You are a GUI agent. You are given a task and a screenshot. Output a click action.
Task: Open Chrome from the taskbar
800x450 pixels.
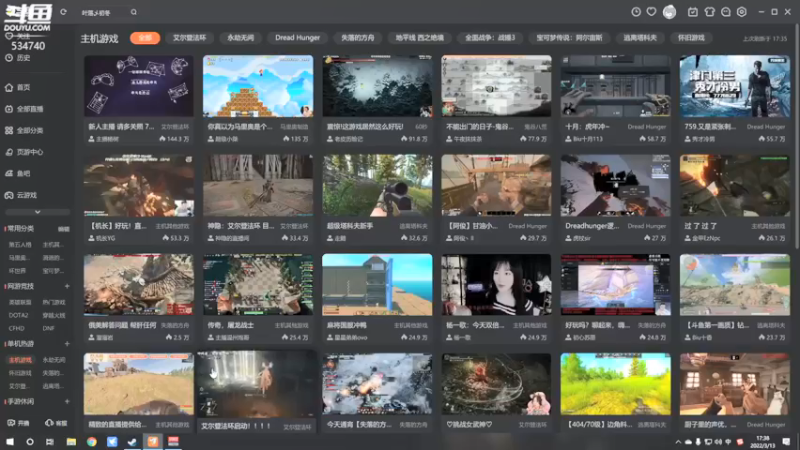click(92, 442)
